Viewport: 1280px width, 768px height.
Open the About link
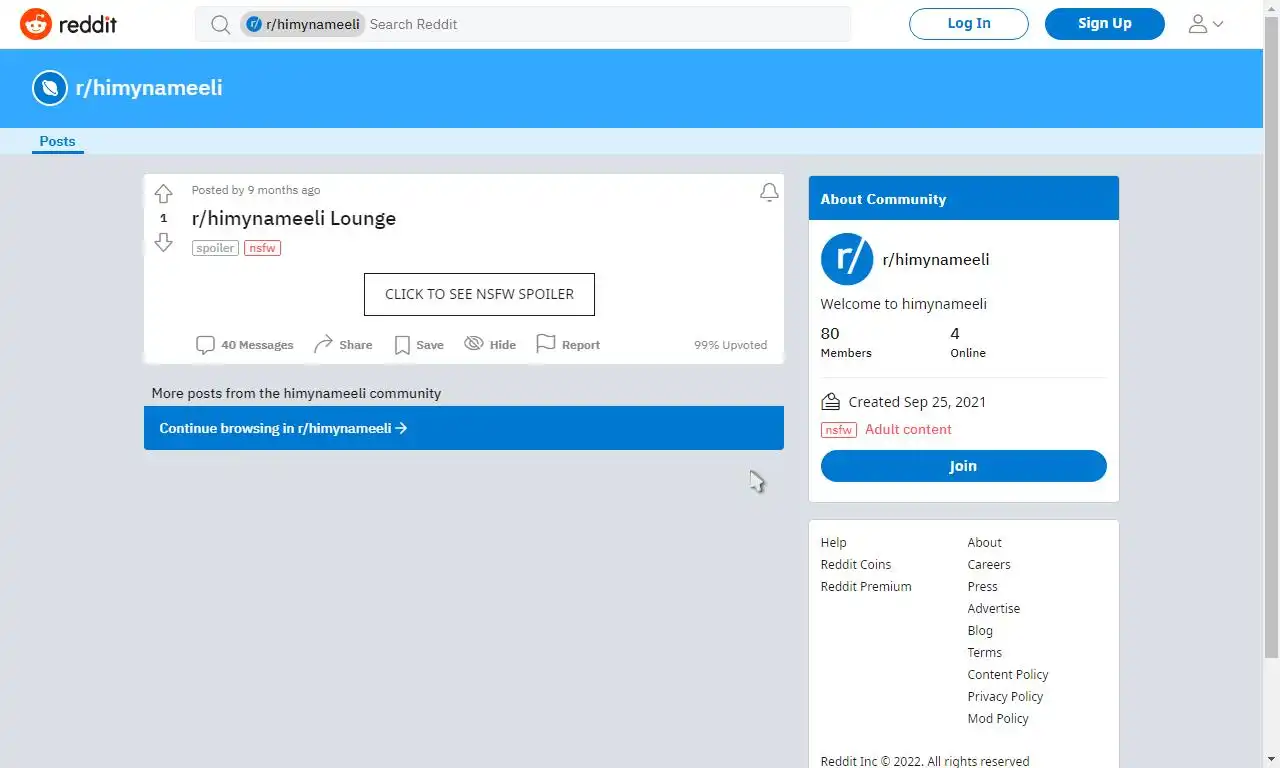[x=984, y=543]
